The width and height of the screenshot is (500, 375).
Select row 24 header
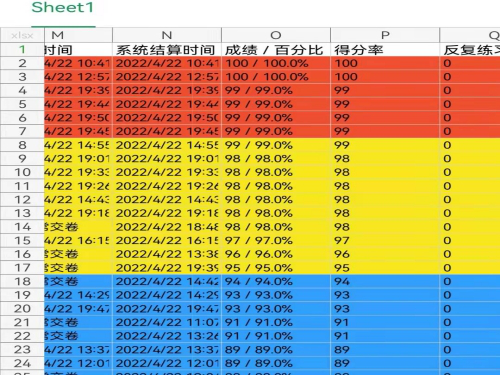[x=22, y=363]
